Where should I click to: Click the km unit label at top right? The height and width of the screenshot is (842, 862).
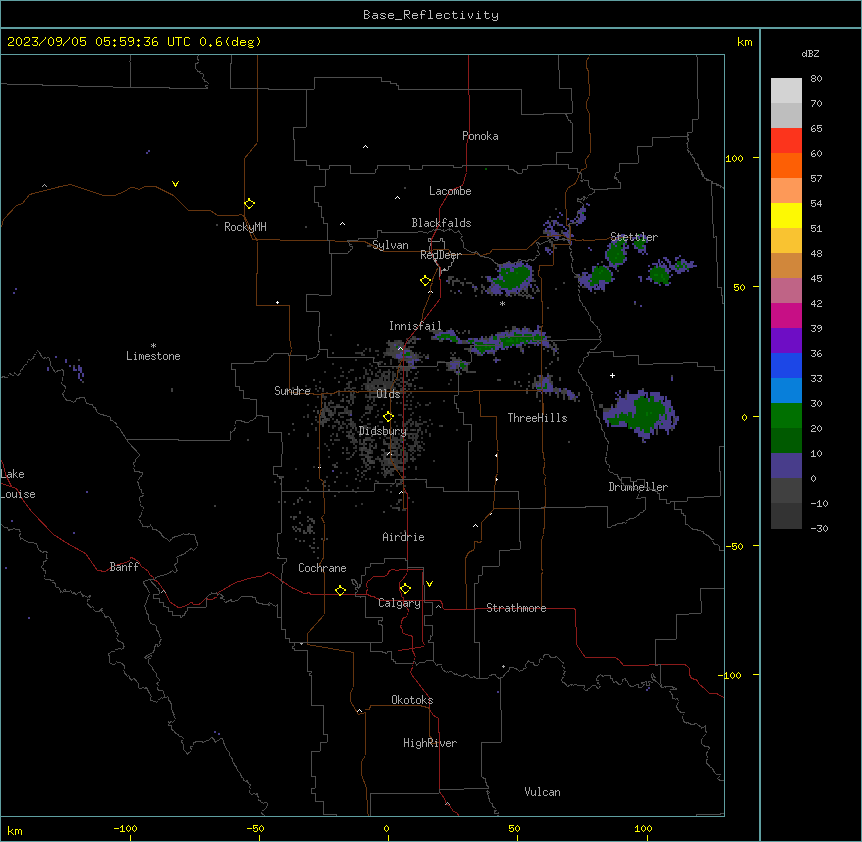(744, 42)
